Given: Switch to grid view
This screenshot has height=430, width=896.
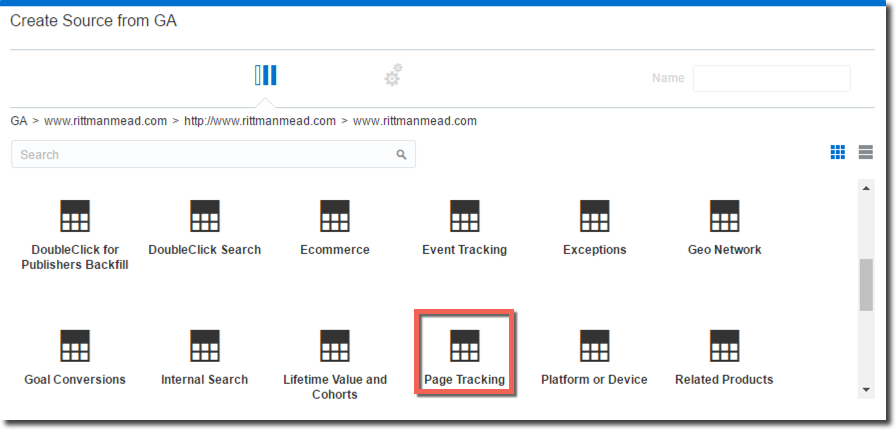Looking at the screenshot, I should tap(838, 152).
